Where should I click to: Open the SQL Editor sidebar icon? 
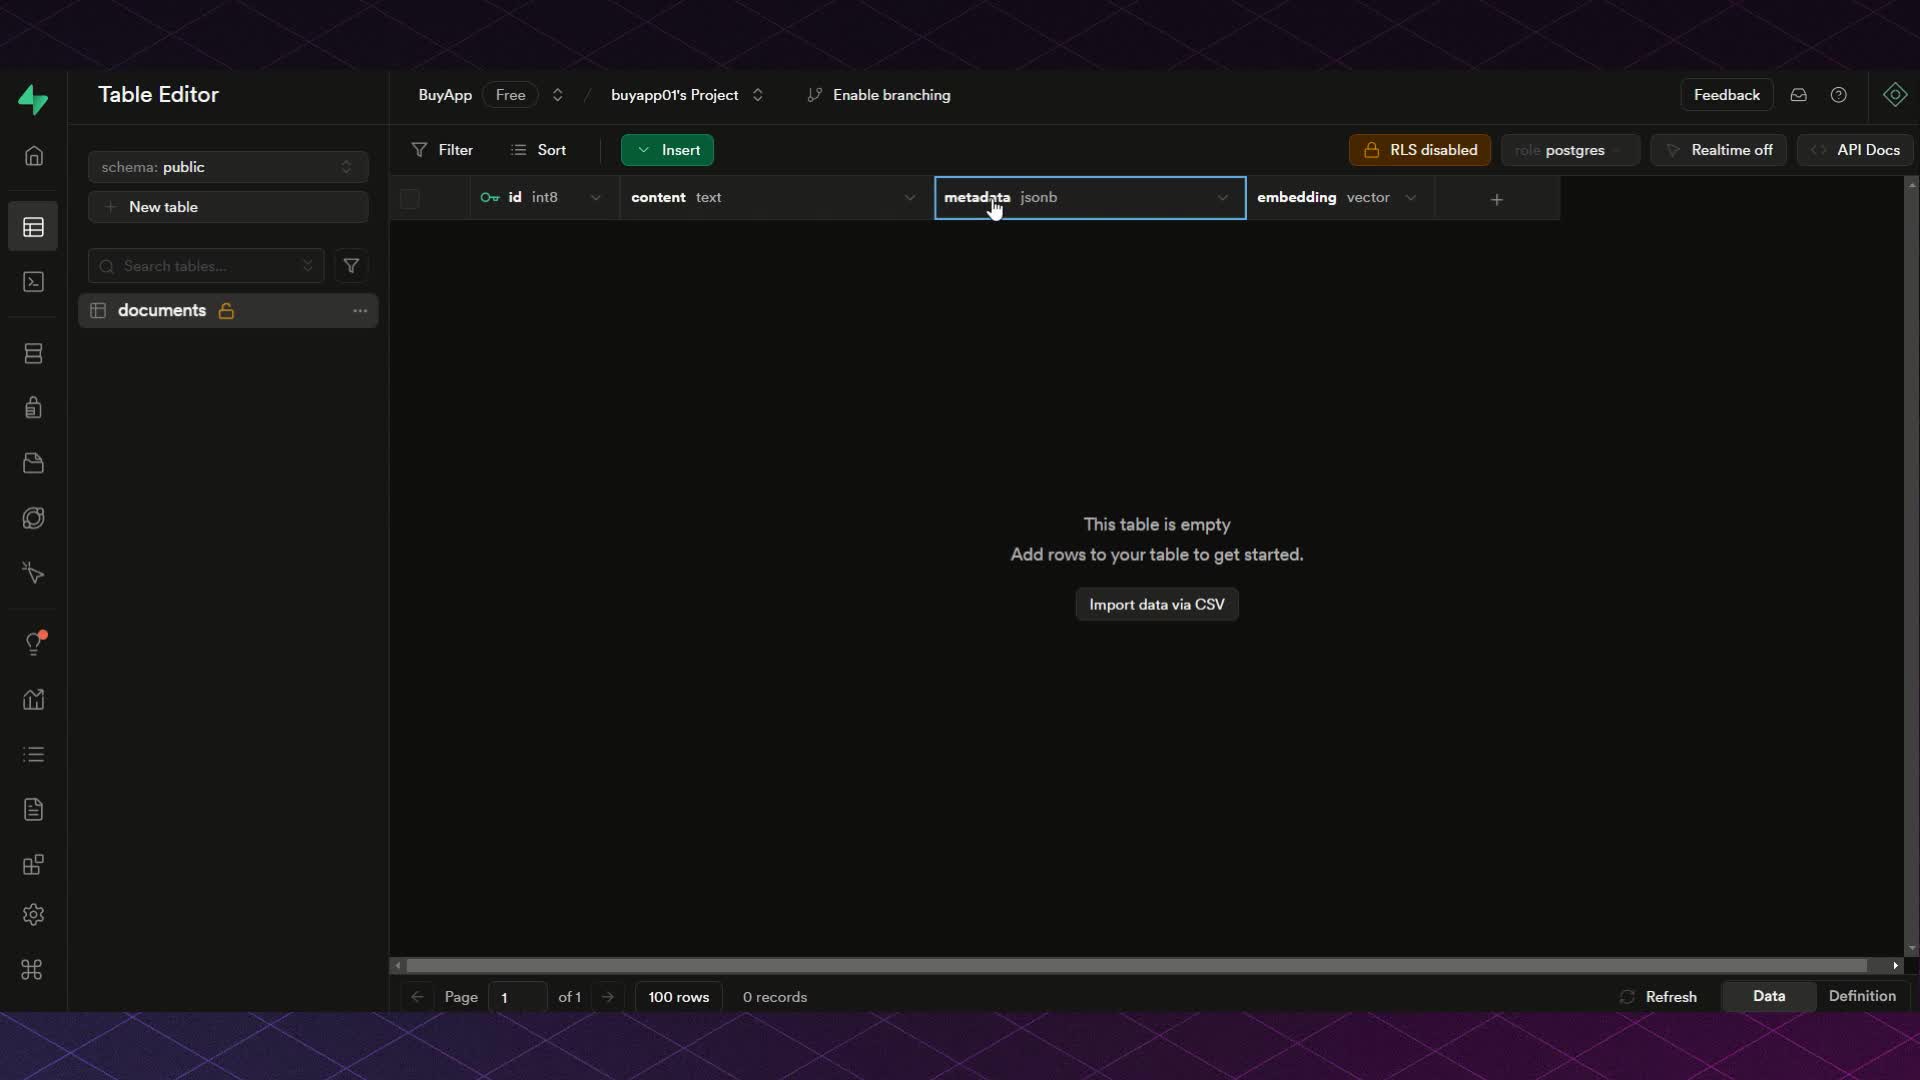pos(33,282)
